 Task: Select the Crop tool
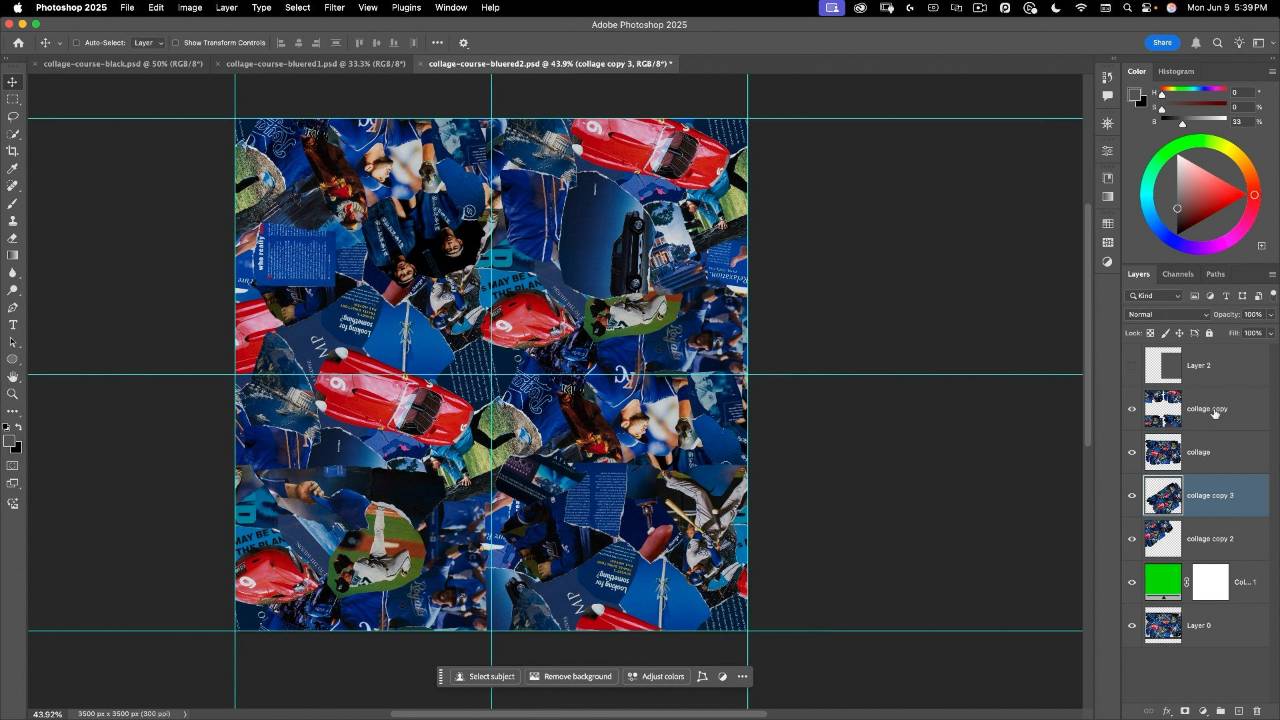tap(13, 151)
